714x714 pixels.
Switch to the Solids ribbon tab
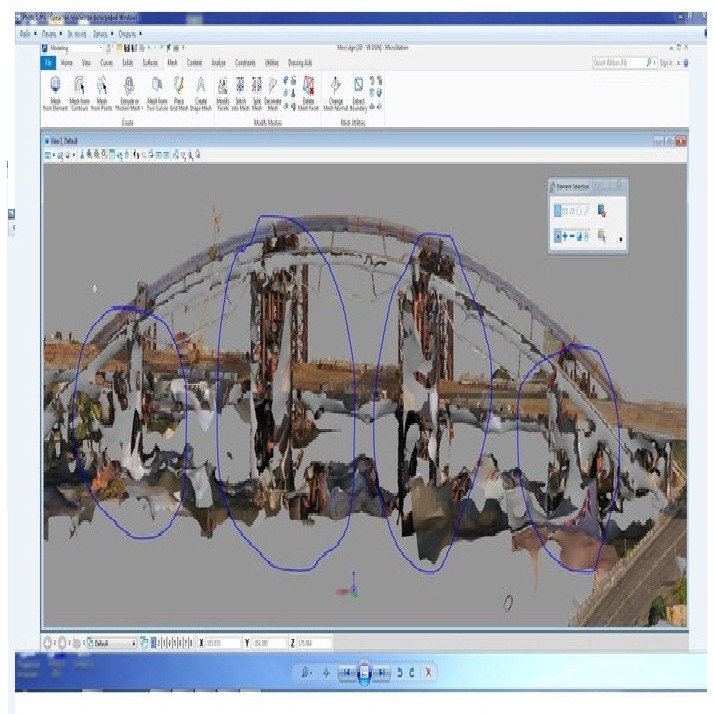coord(128,63)
